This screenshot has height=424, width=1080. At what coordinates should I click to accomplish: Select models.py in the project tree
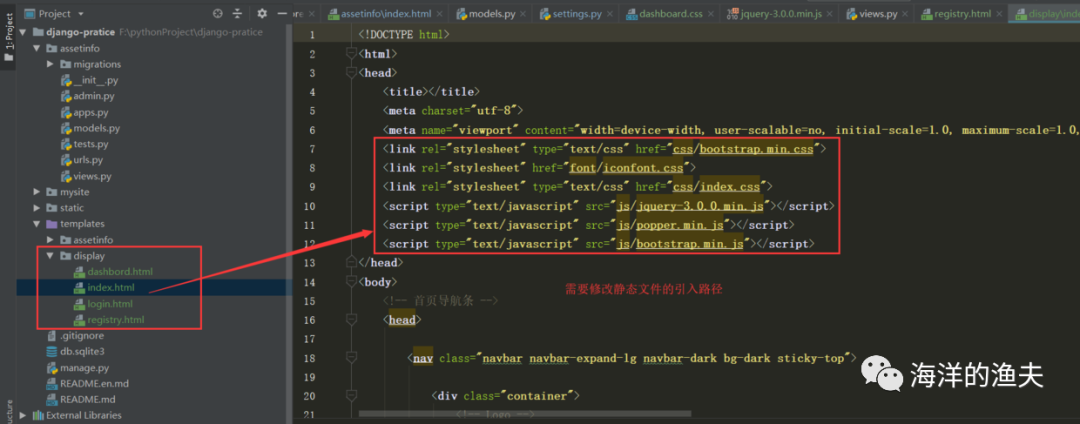tap(96, 128)
